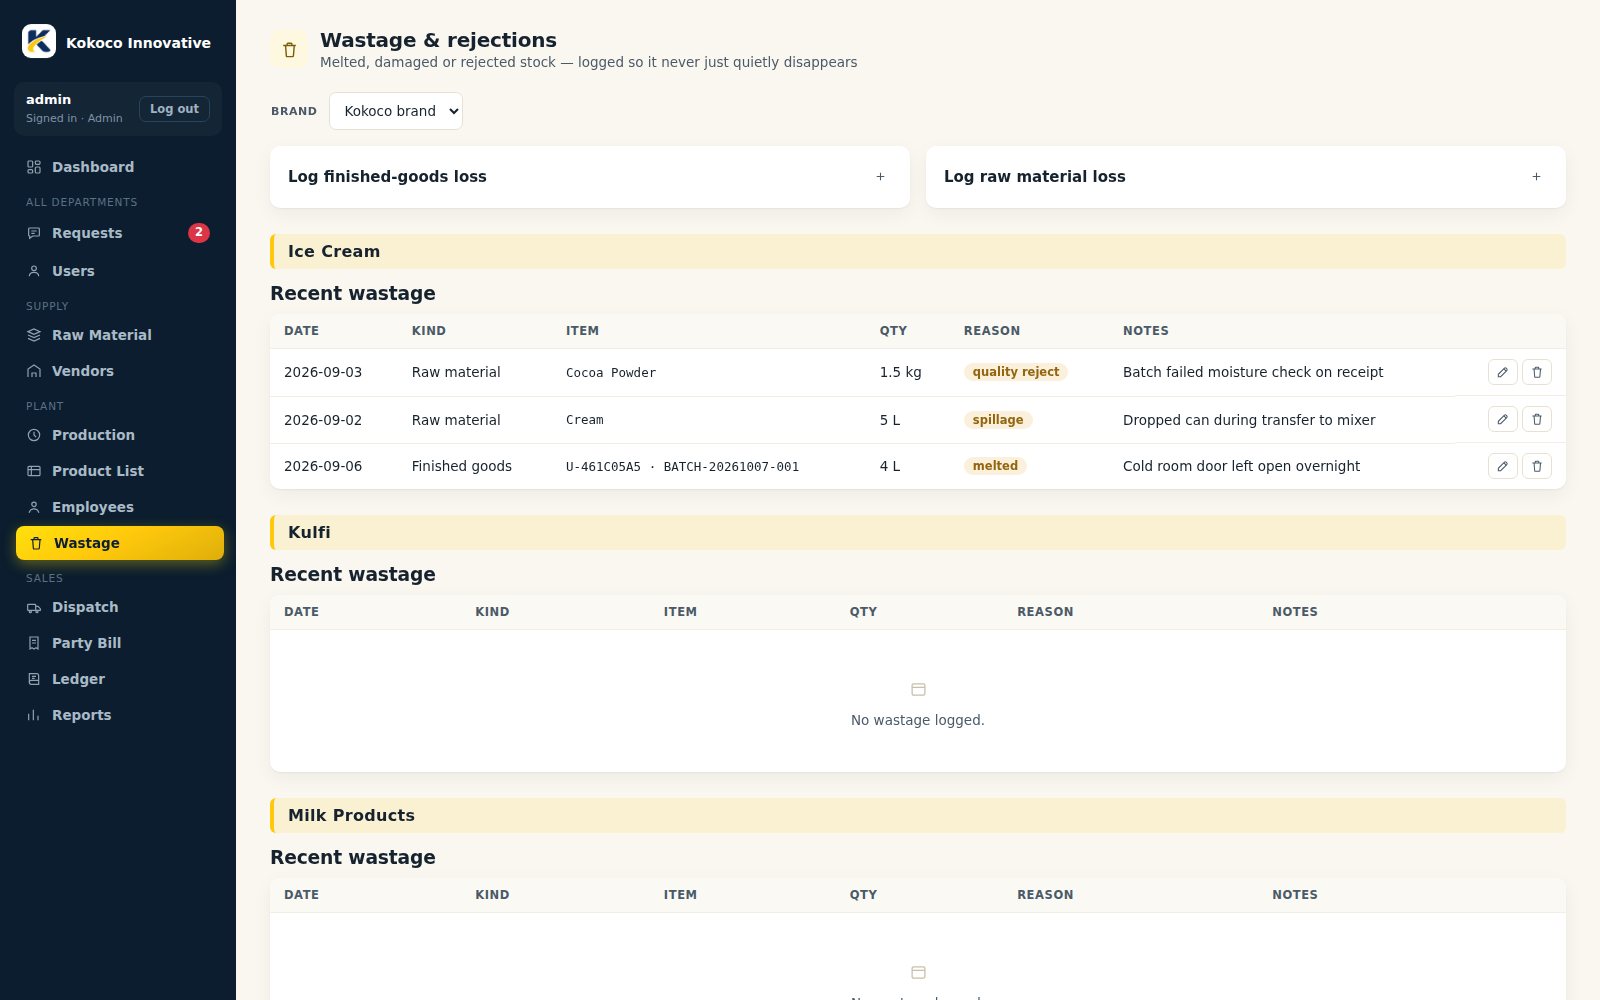Expand the Log raw material loss panel
1600x1000 pixels.
(1246, 177)
